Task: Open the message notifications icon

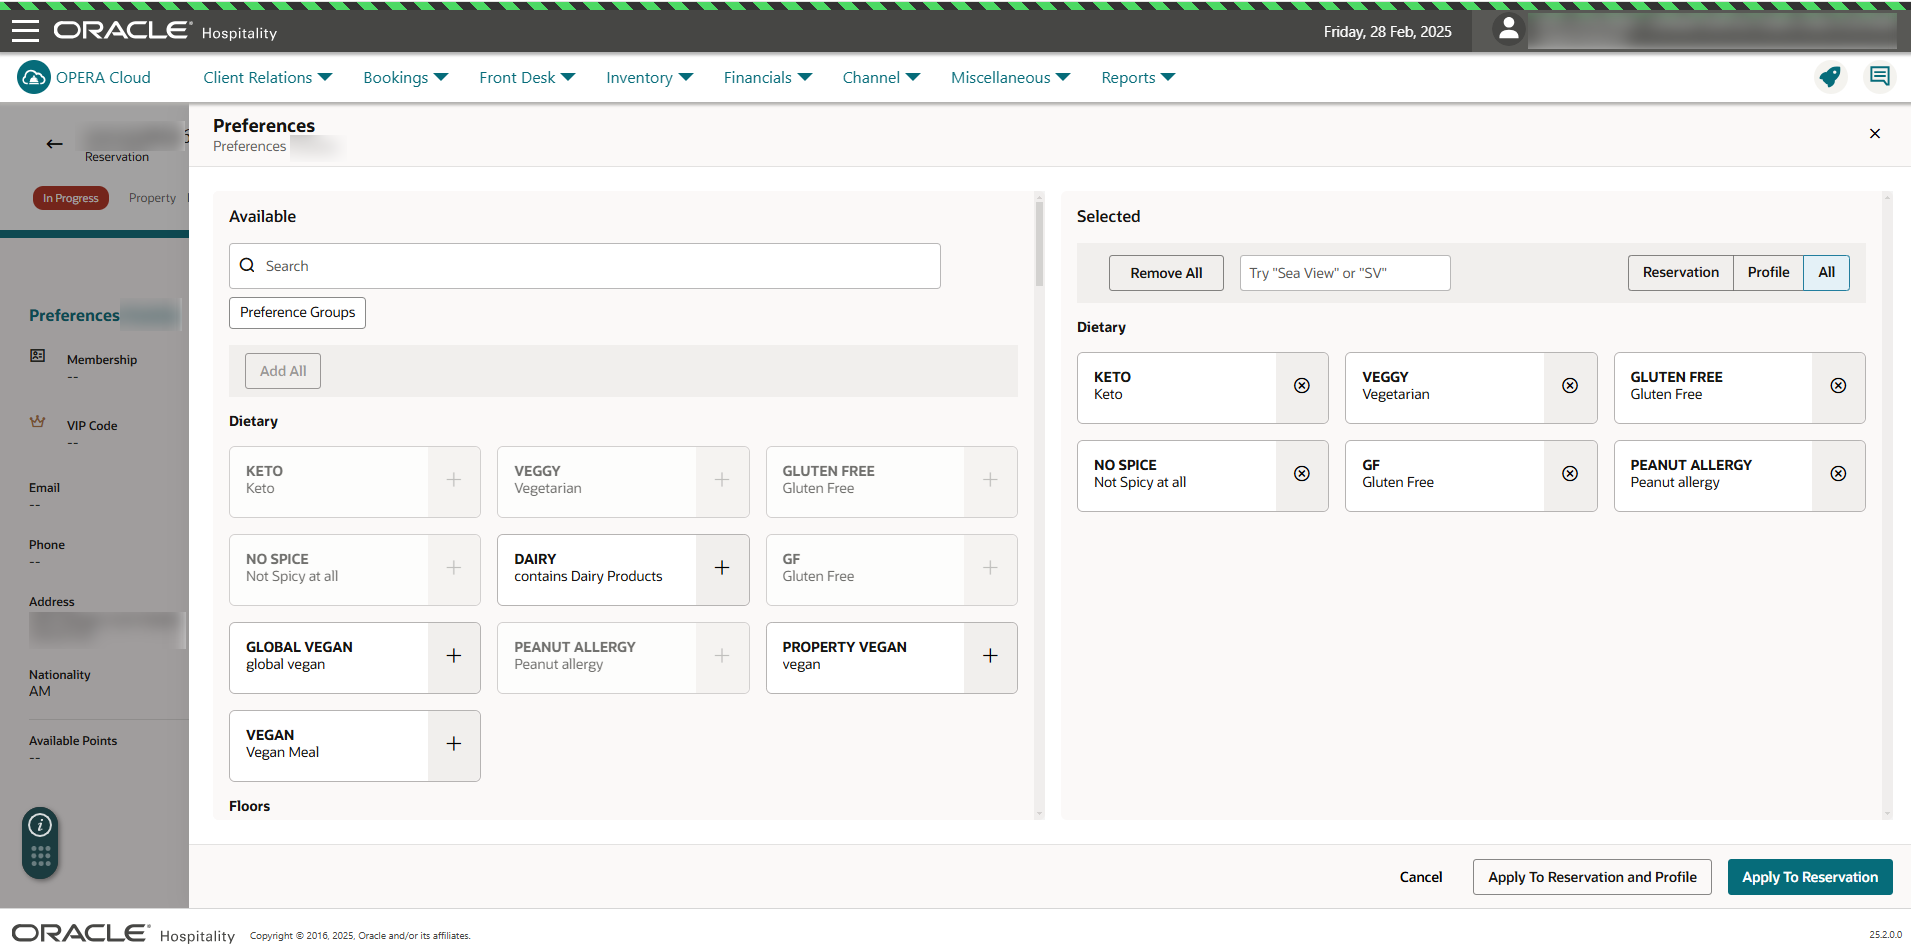Action: (1880, 77)
